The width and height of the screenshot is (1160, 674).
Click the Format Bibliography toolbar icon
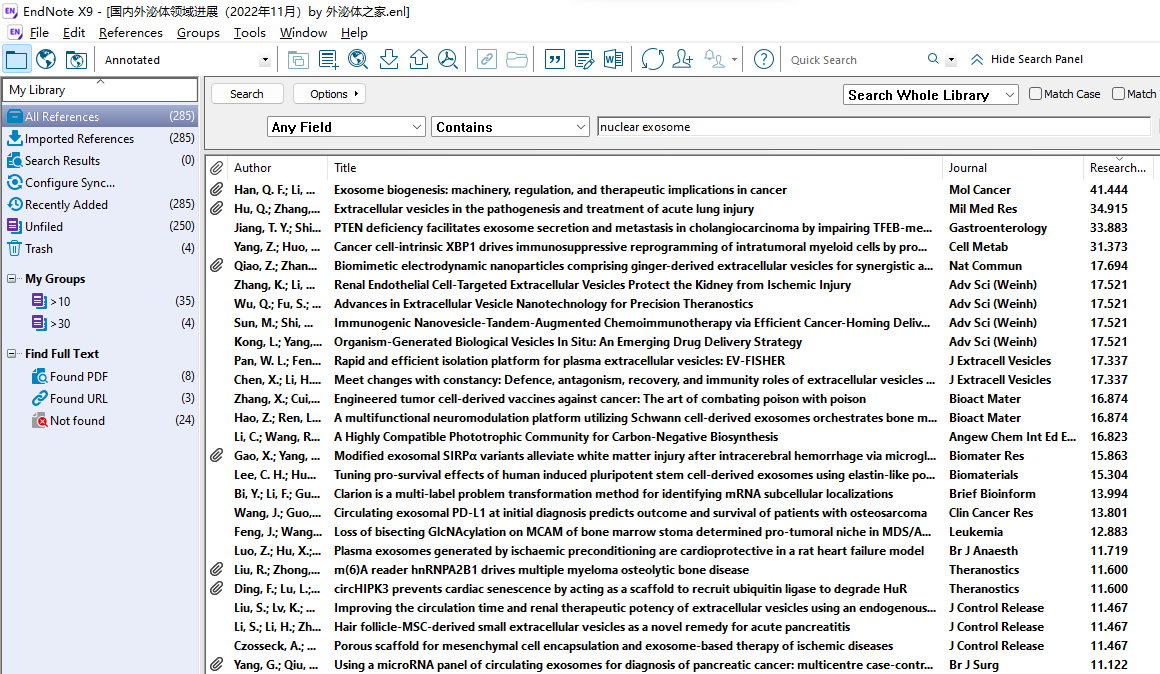(584, 59)
